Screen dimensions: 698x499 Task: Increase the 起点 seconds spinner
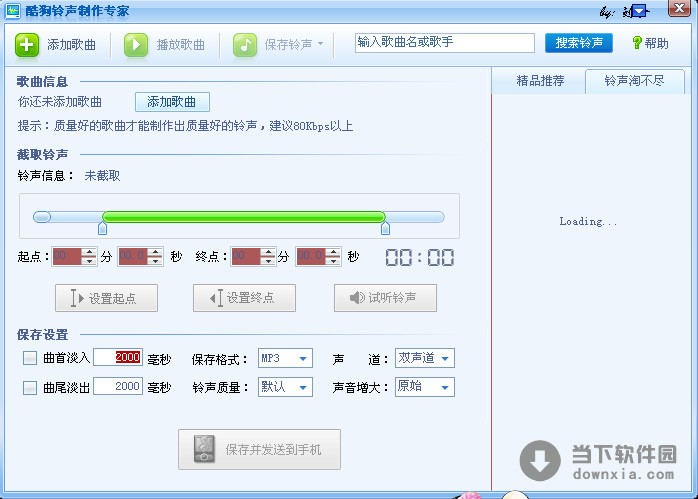coord(155,252)
